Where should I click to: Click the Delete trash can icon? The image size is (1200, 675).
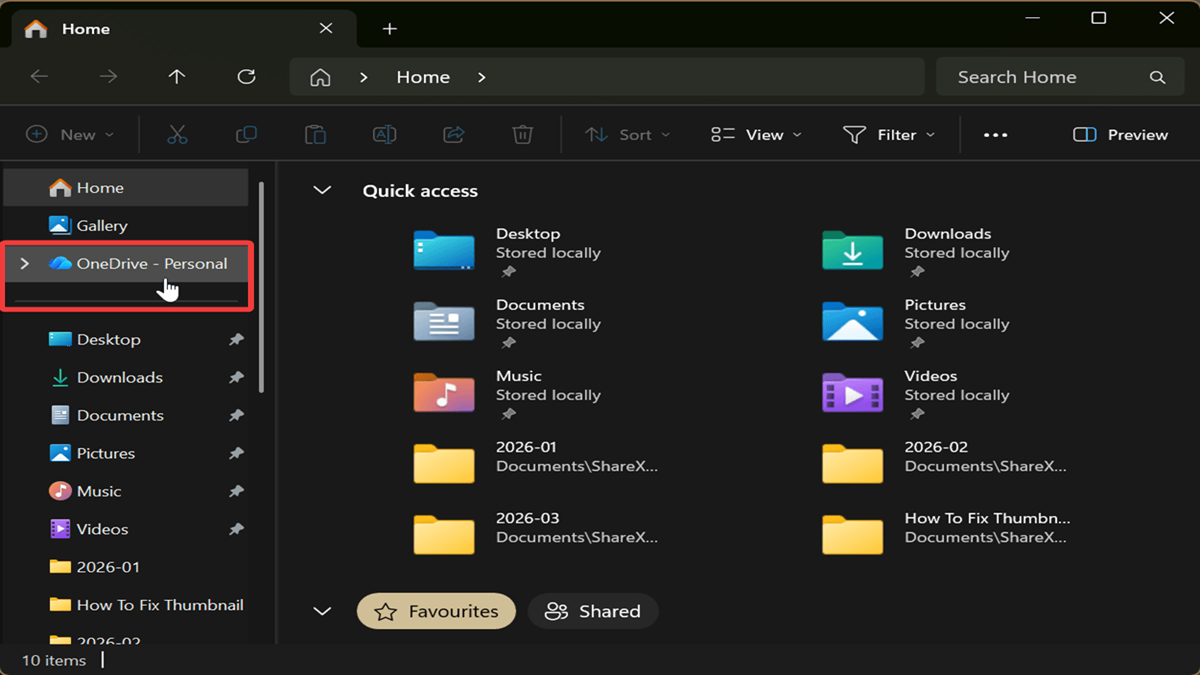click(x=522, y=135)
